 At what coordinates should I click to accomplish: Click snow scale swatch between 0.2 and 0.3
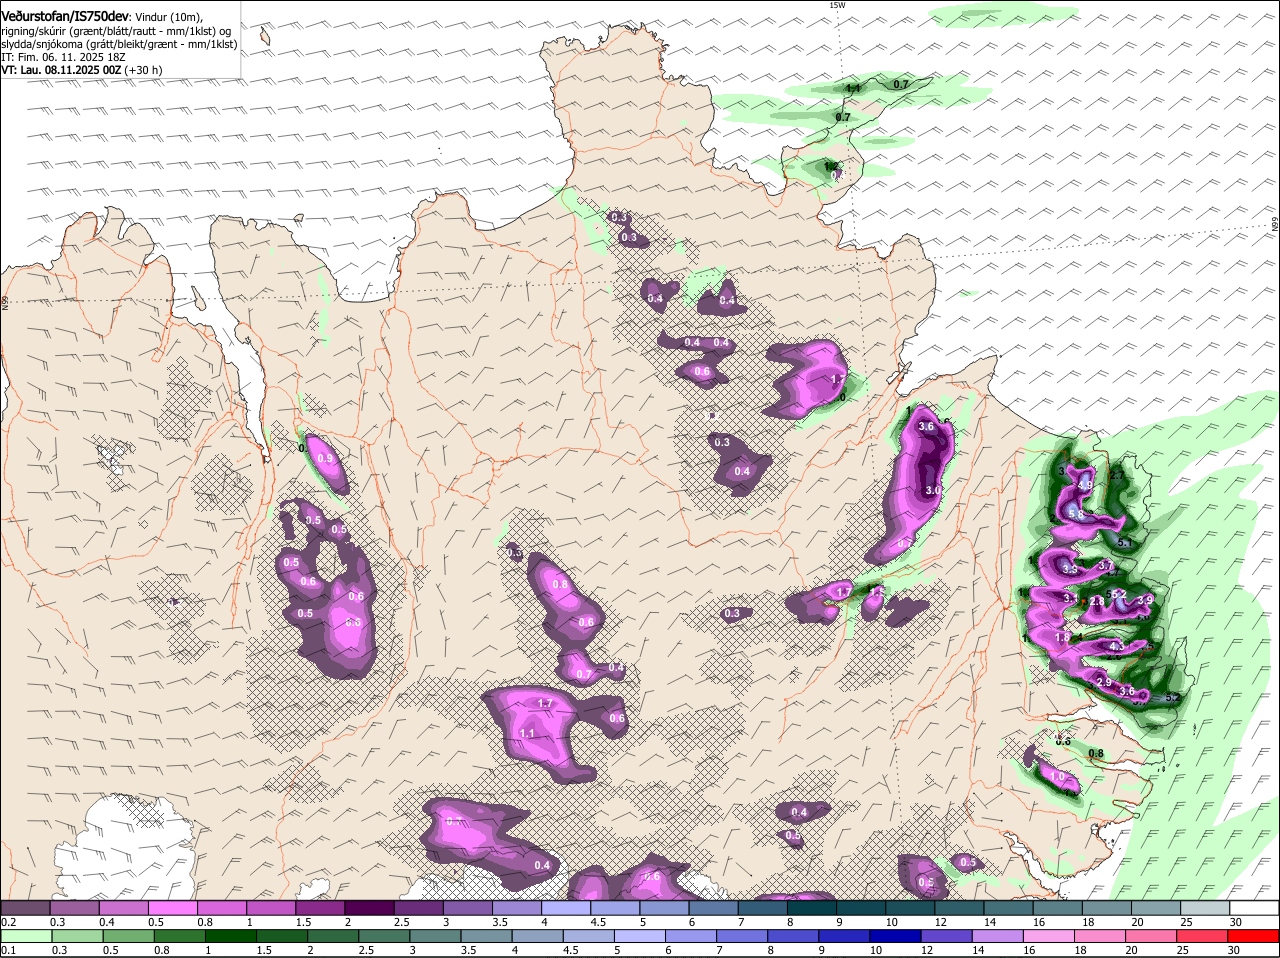coord(26,907)
